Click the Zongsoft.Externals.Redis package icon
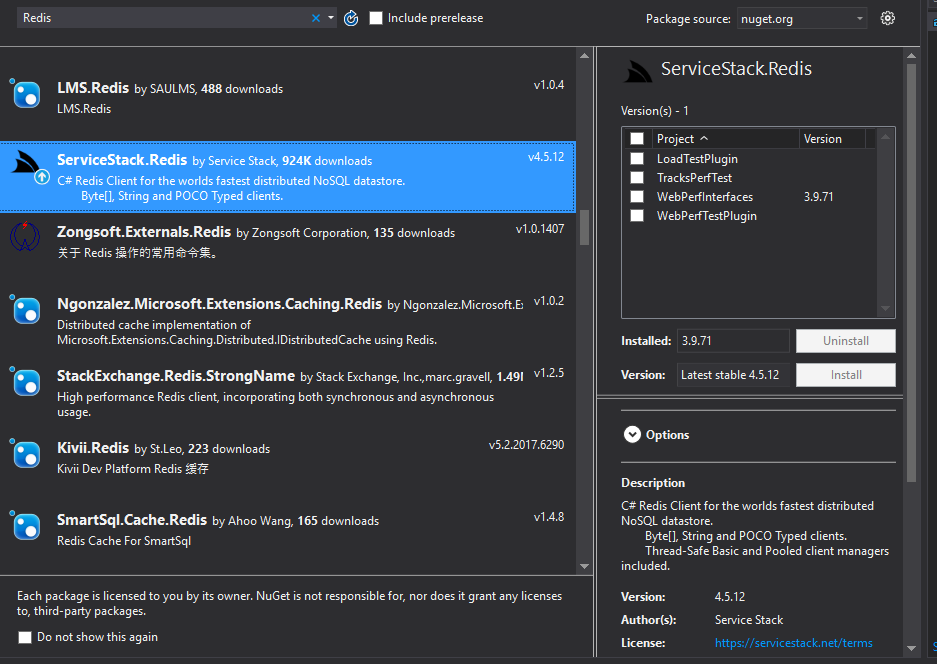937x664 pixels. point(25,236)
